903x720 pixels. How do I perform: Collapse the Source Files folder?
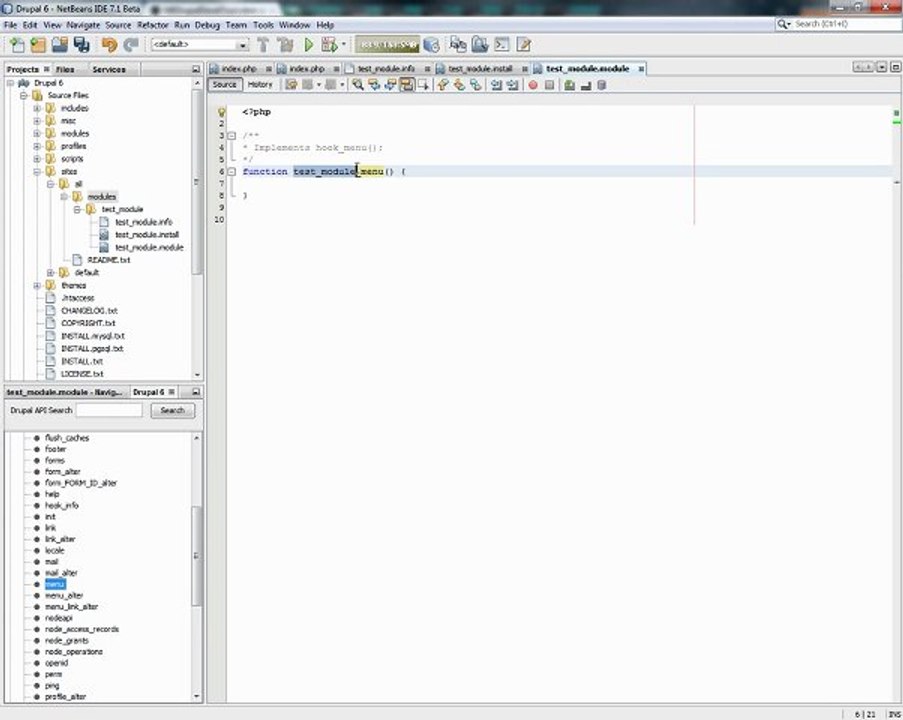tap(24, 96)
